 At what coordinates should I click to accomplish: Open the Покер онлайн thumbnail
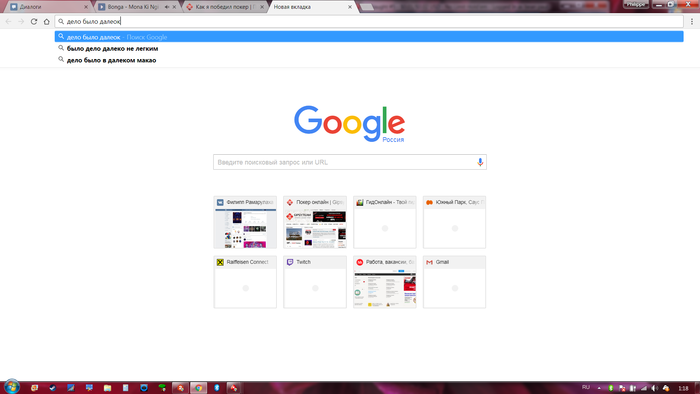pos(315,222)
